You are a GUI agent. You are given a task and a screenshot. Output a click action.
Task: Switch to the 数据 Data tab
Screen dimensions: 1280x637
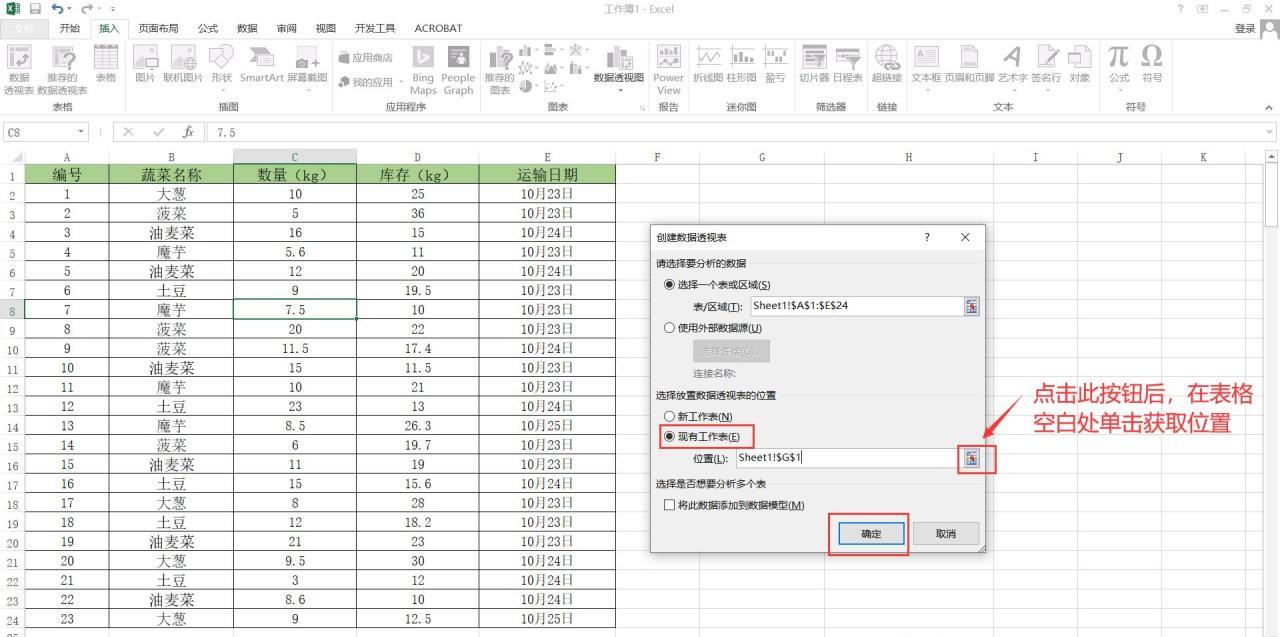[x=247, y=28]
